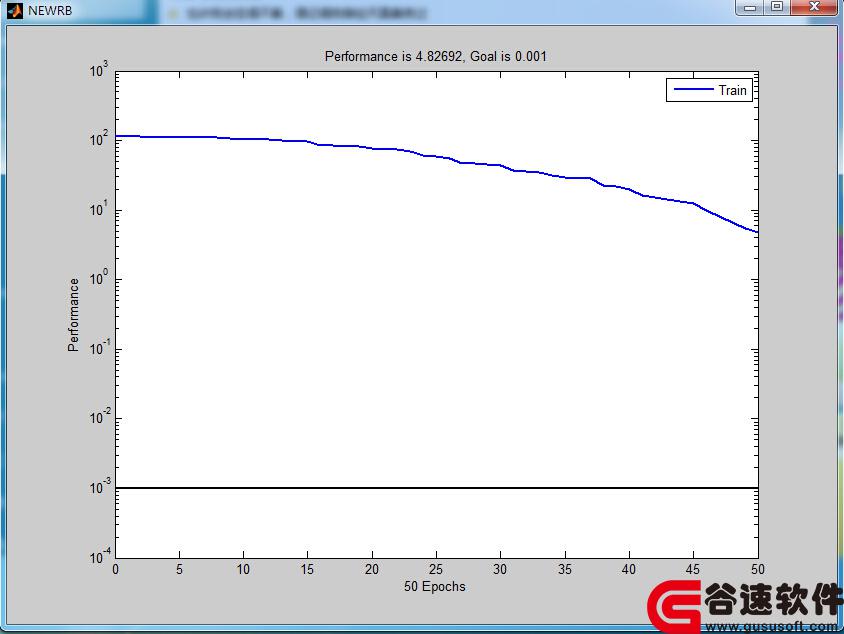Click the plot title 'Performance is 4.82692, Goal is 0.001'
844x634 pixels.
coord(435,57)
